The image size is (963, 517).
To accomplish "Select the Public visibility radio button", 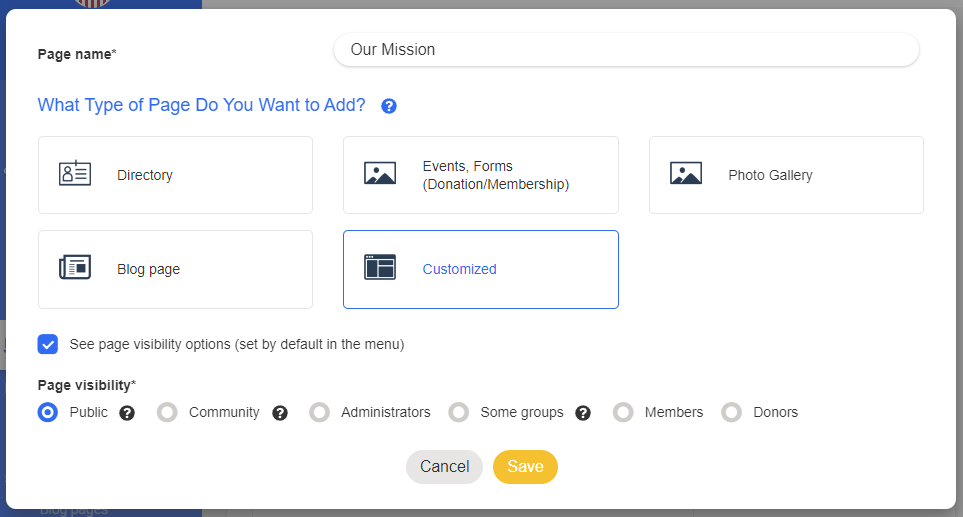I will pos(48,412).
